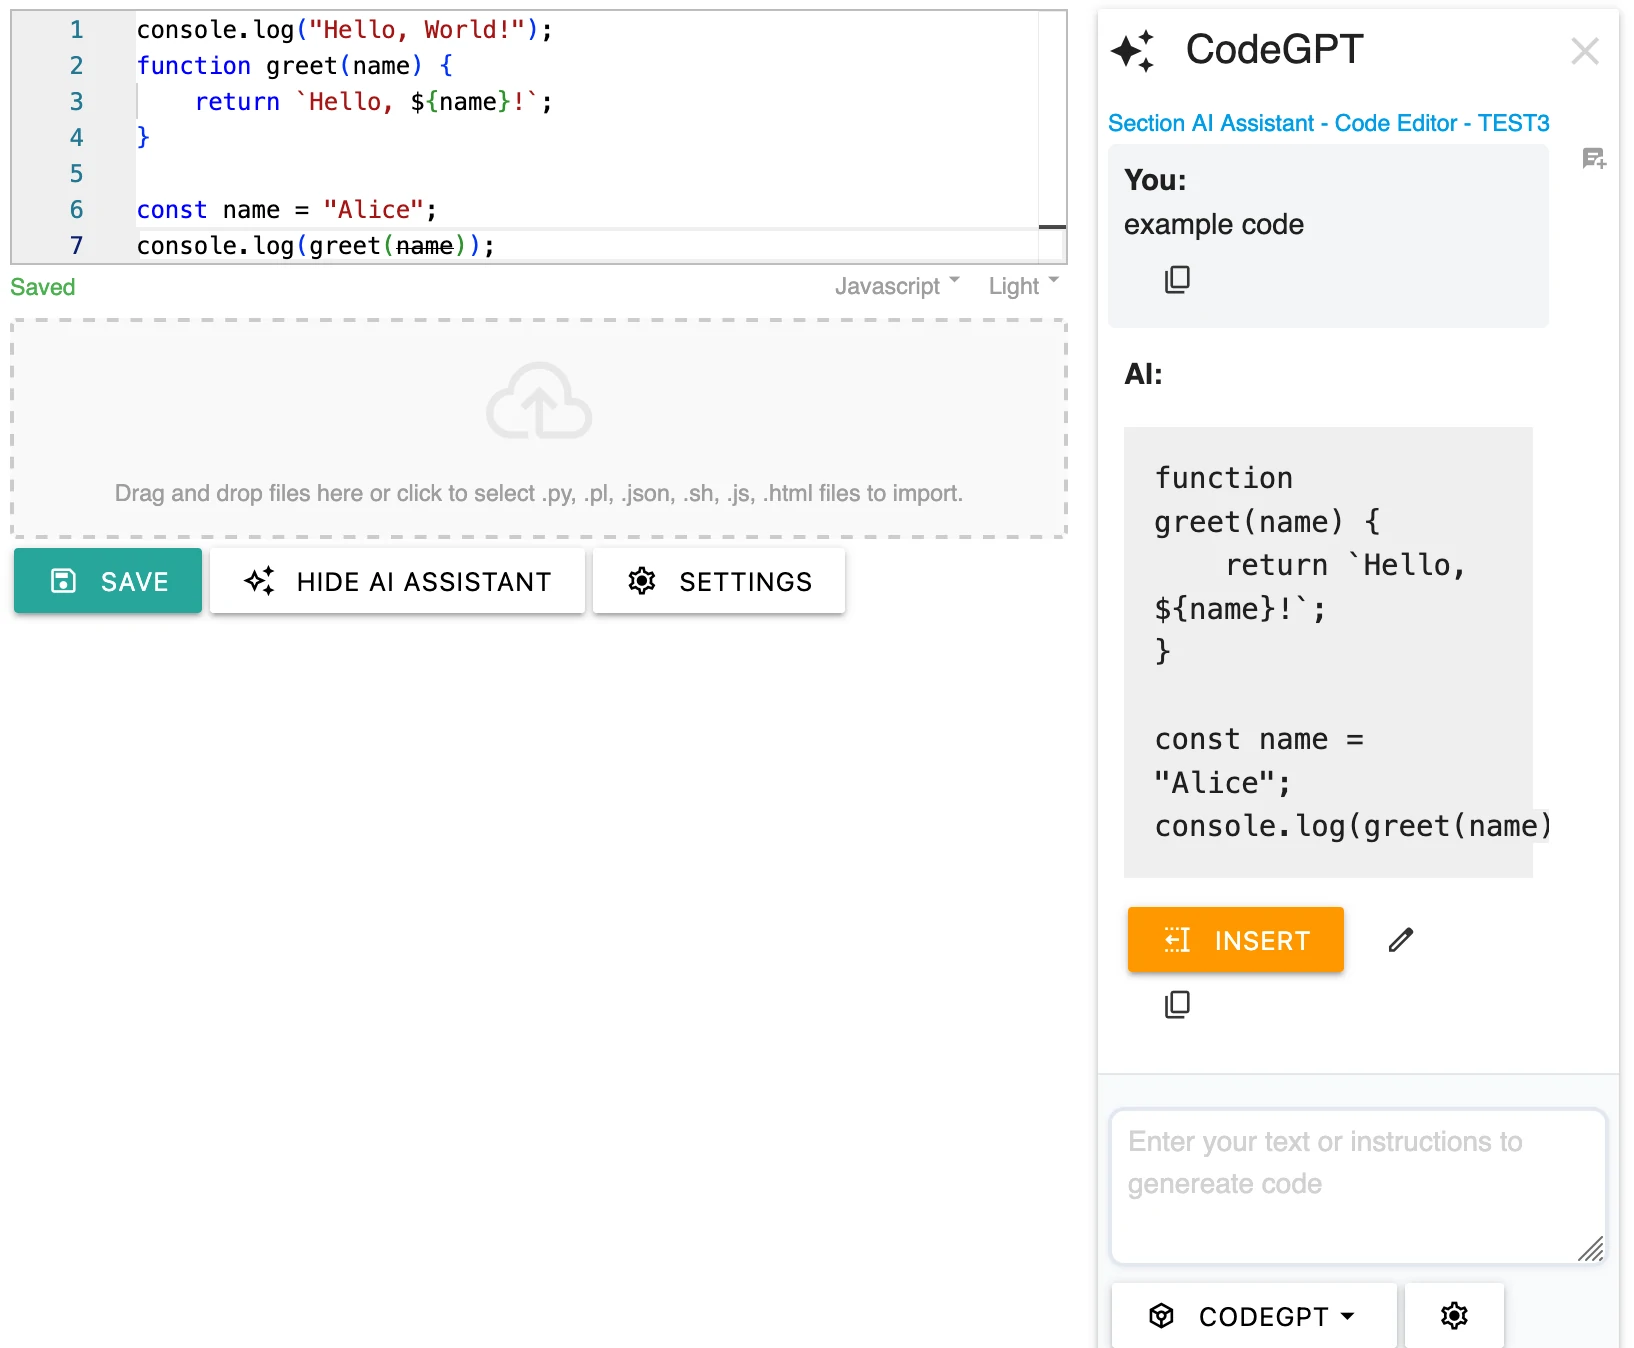Click the CodeGPT sparkle logo
The width and height of the screenshot is (1634, 1348).
pyautogui.click(x=1133, y=51)
